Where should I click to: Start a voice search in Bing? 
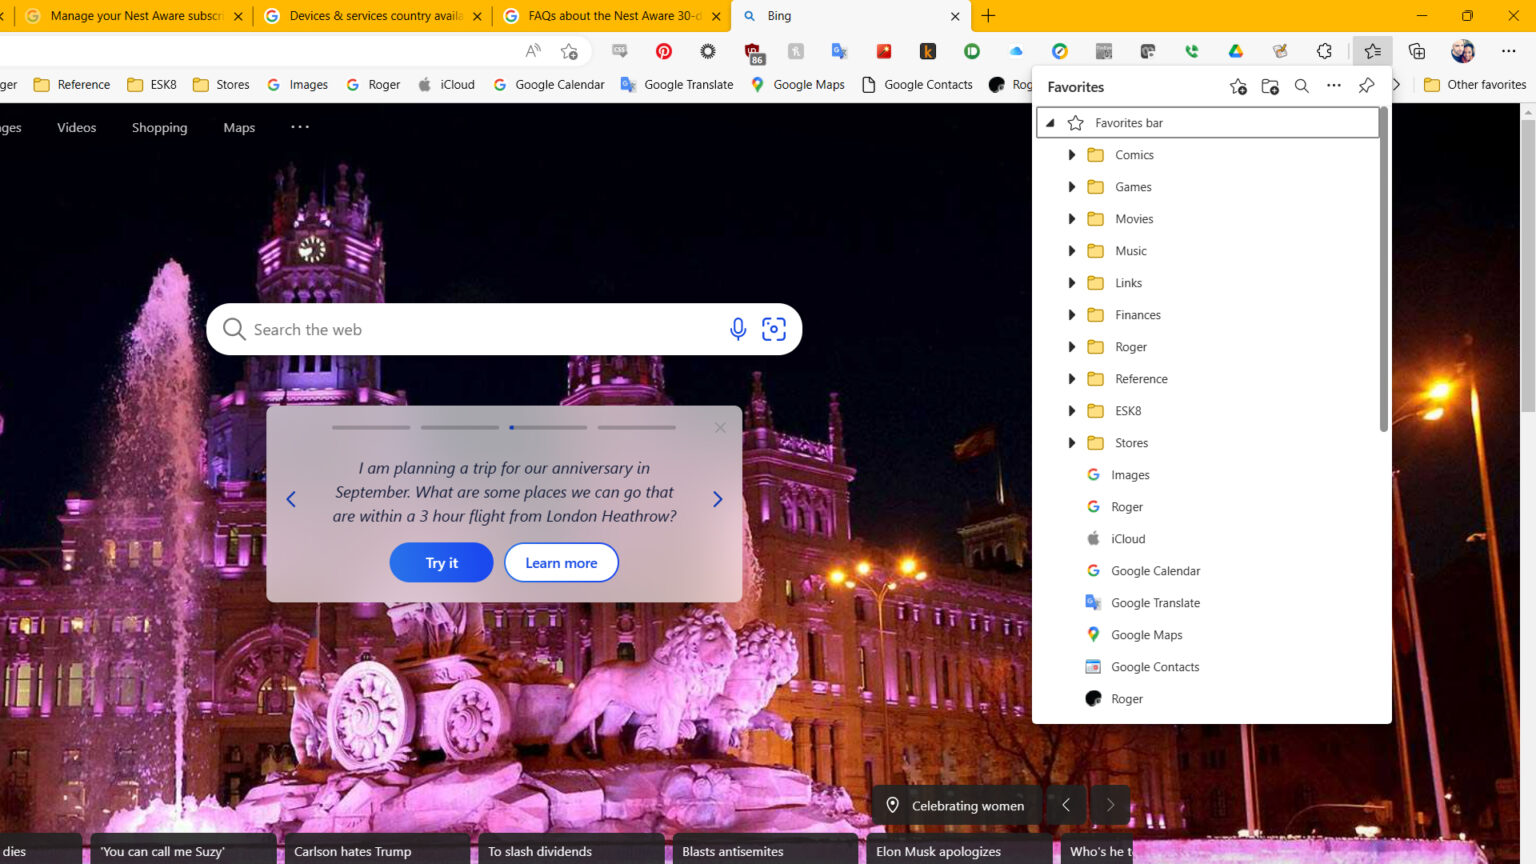[x=737, y=329]
